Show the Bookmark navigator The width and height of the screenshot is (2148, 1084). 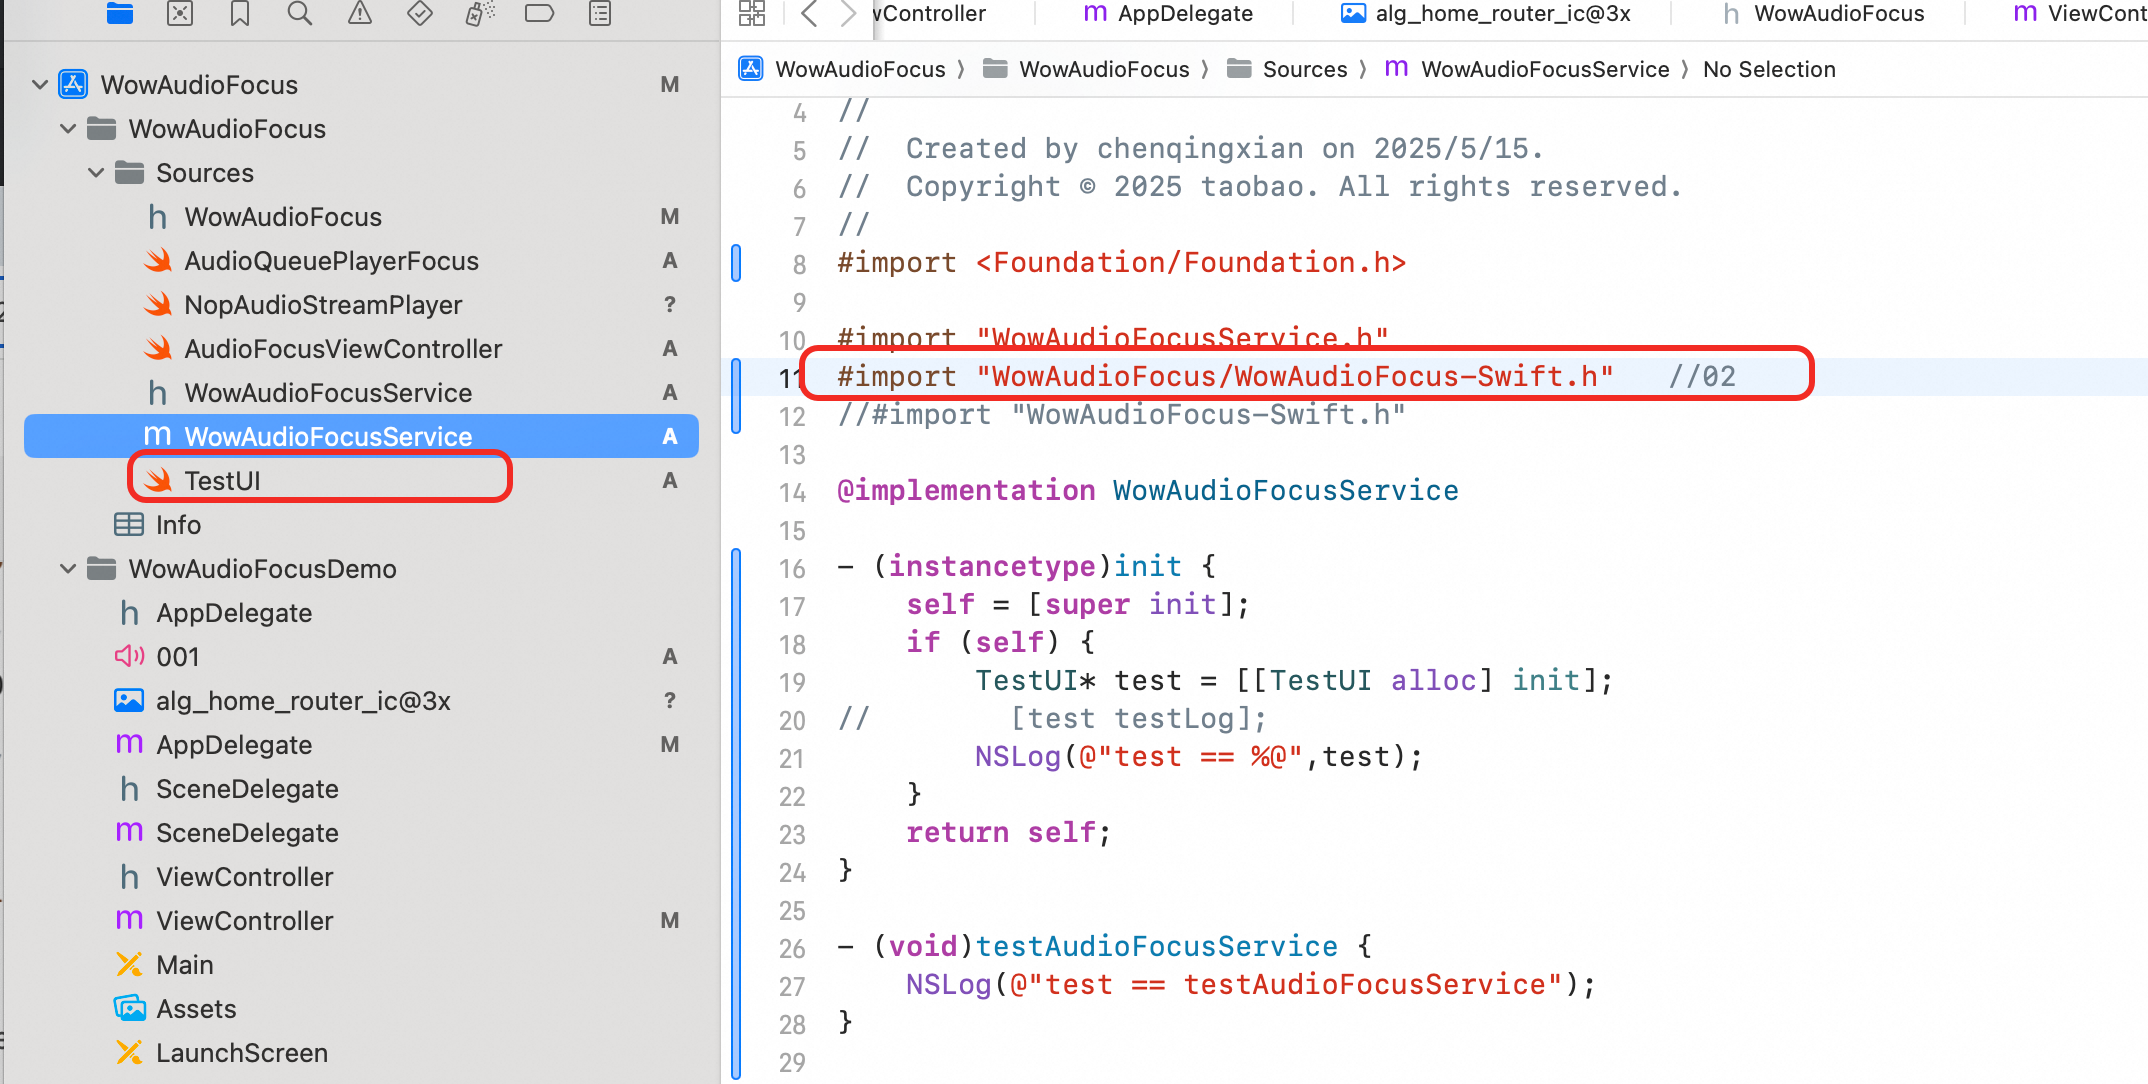point(240,13)
